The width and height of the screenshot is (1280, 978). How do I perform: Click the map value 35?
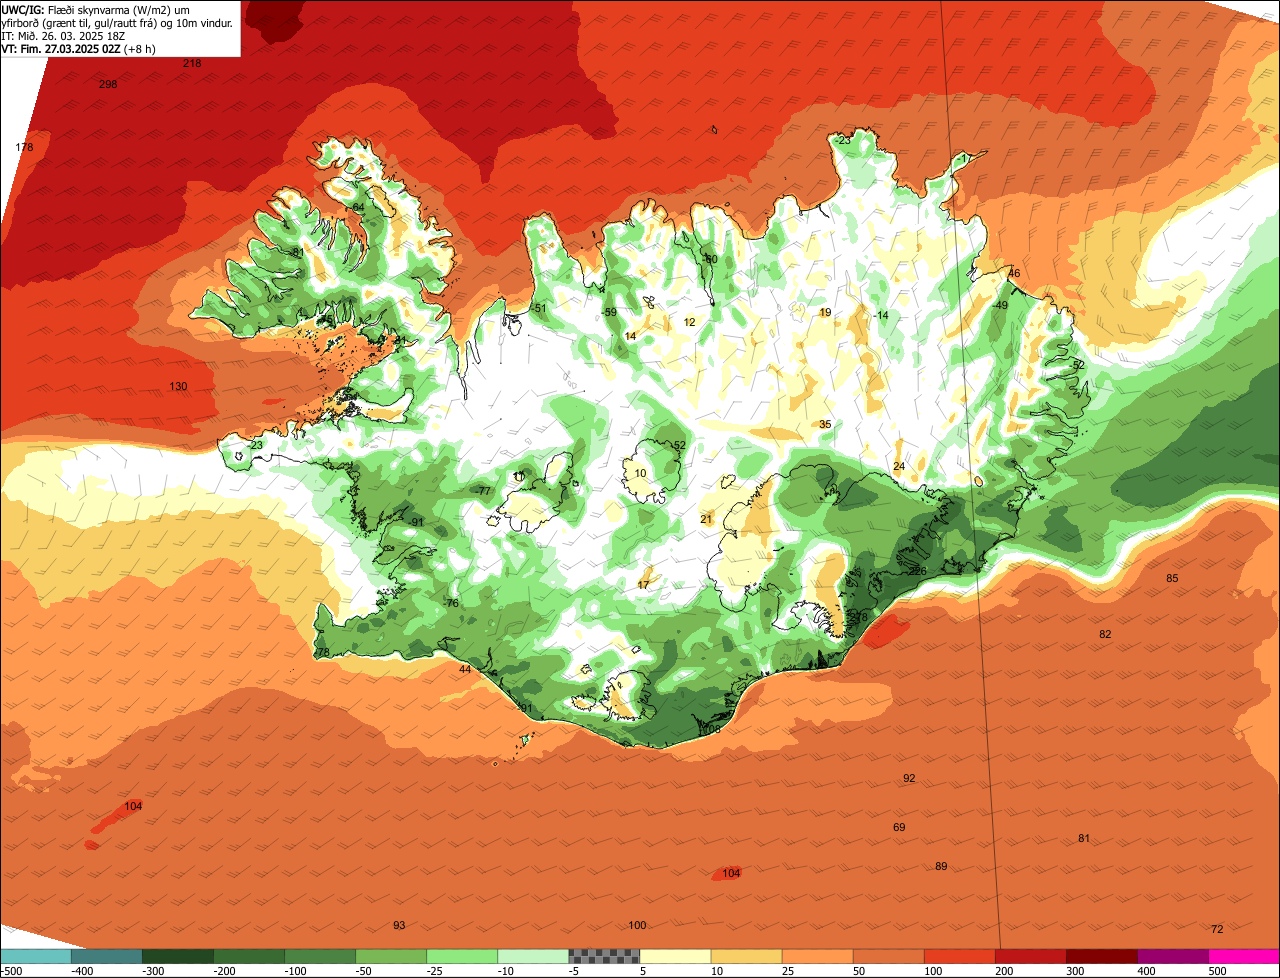click(x=825, y=424)
